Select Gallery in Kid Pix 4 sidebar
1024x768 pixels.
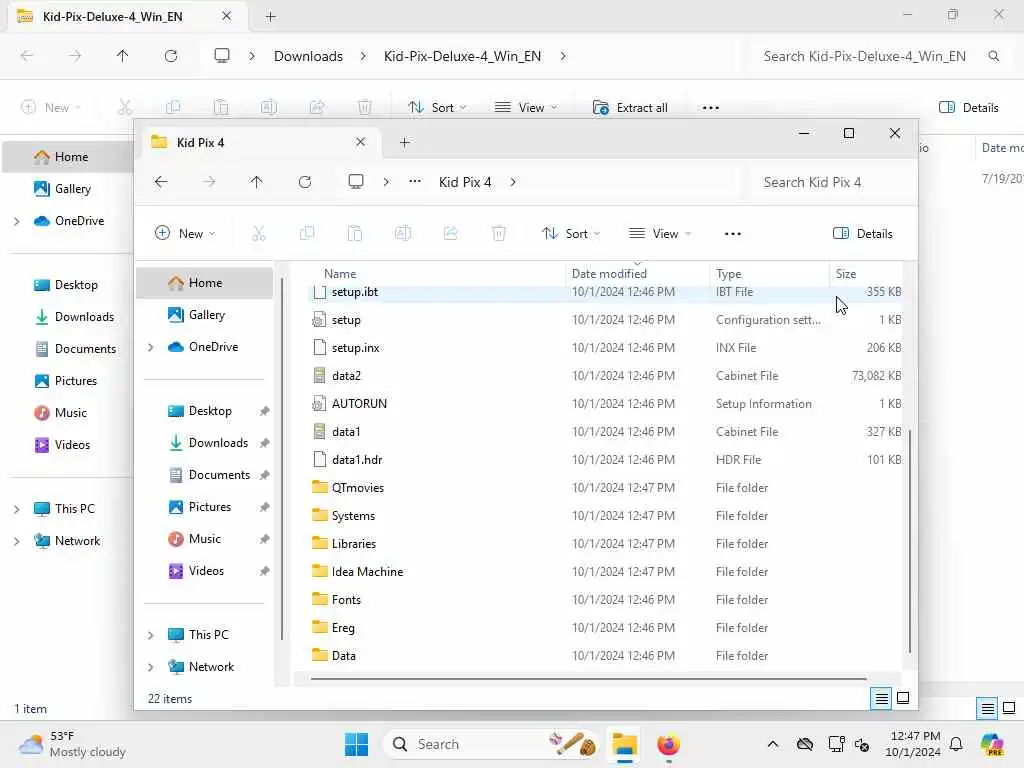pyautogui.click(x=204, y=315)
